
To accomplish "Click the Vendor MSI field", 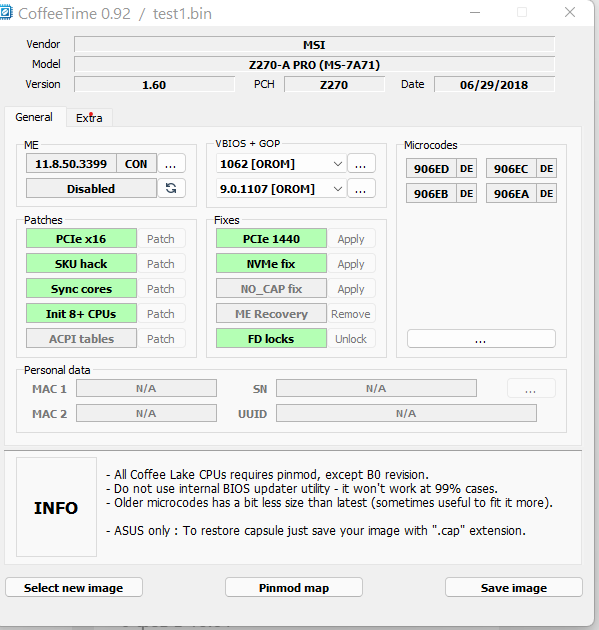I will pos(315,44).
